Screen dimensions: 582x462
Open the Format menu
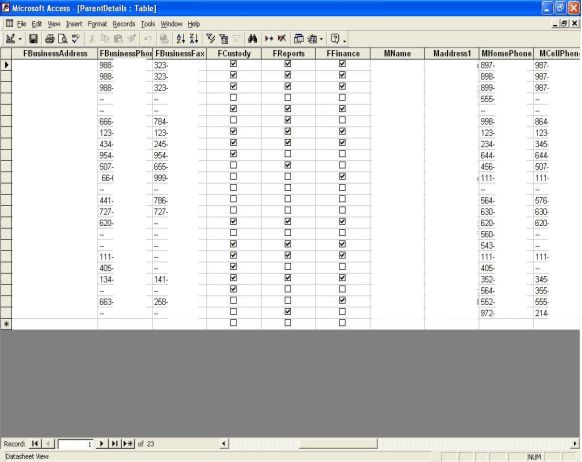[x=97, y=24]
